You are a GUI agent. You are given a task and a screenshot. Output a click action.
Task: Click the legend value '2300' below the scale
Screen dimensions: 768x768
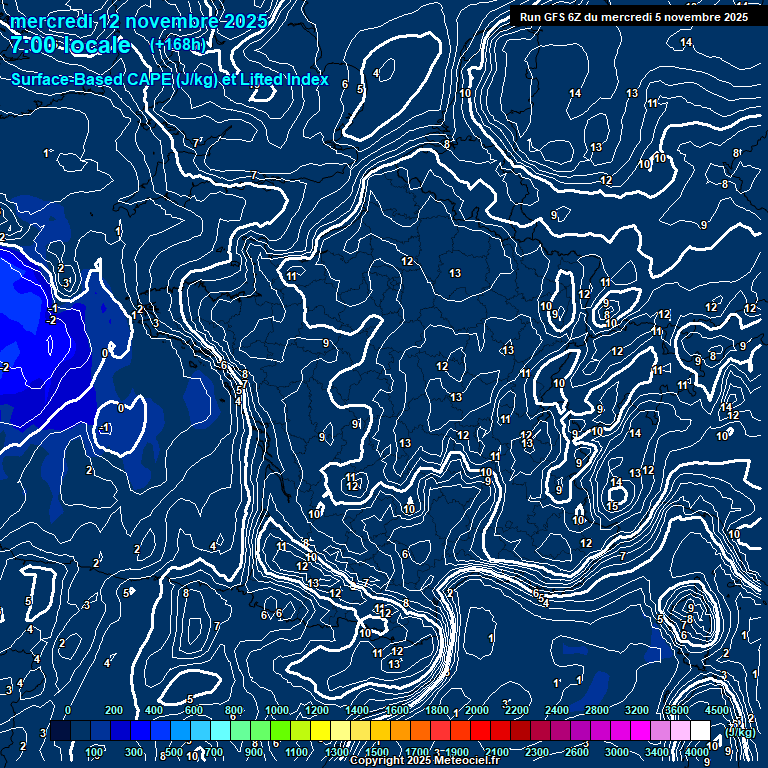pos(537,752)
